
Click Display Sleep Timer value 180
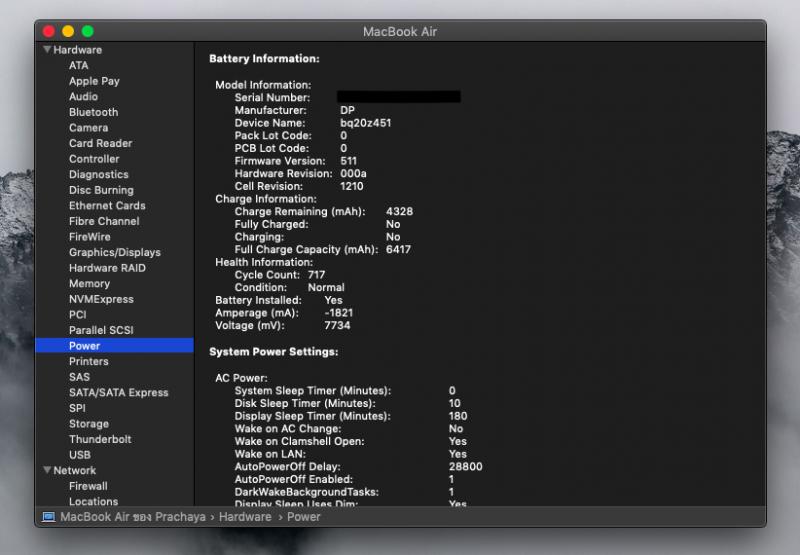[458, 416]
